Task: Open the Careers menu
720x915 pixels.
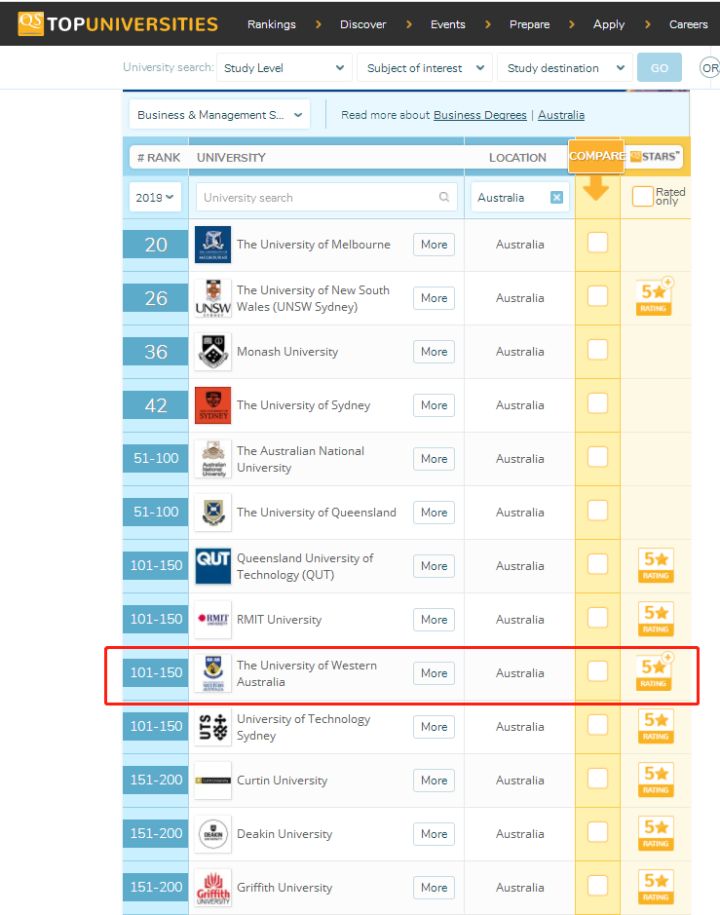Action: (688, 24)
